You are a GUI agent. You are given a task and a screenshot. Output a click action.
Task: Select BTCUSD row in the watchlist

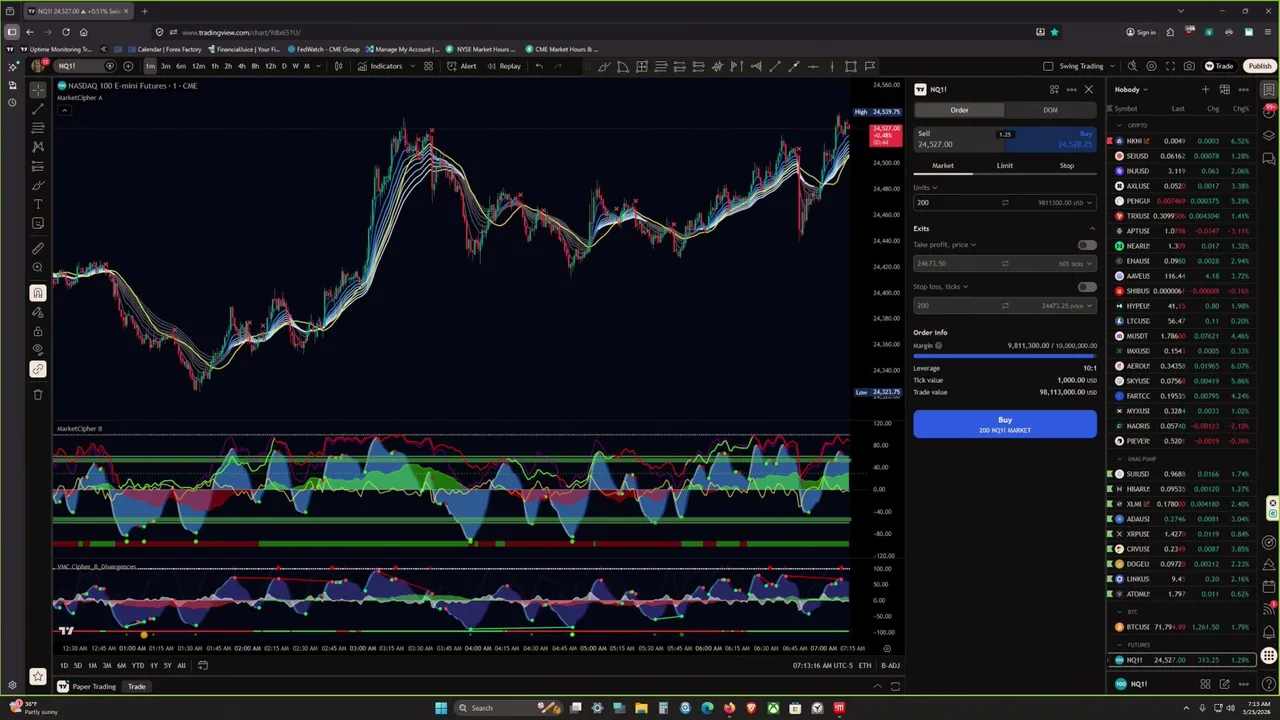coord(1183,627)
